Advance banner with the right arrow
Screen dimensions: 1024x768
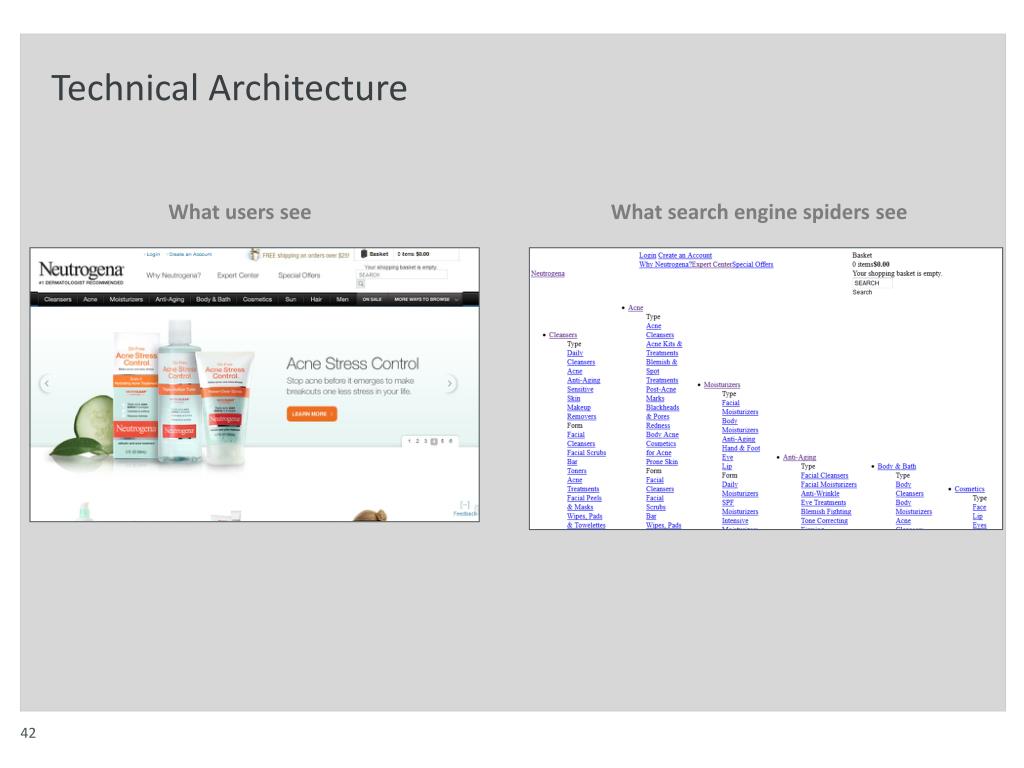(450, 383)
